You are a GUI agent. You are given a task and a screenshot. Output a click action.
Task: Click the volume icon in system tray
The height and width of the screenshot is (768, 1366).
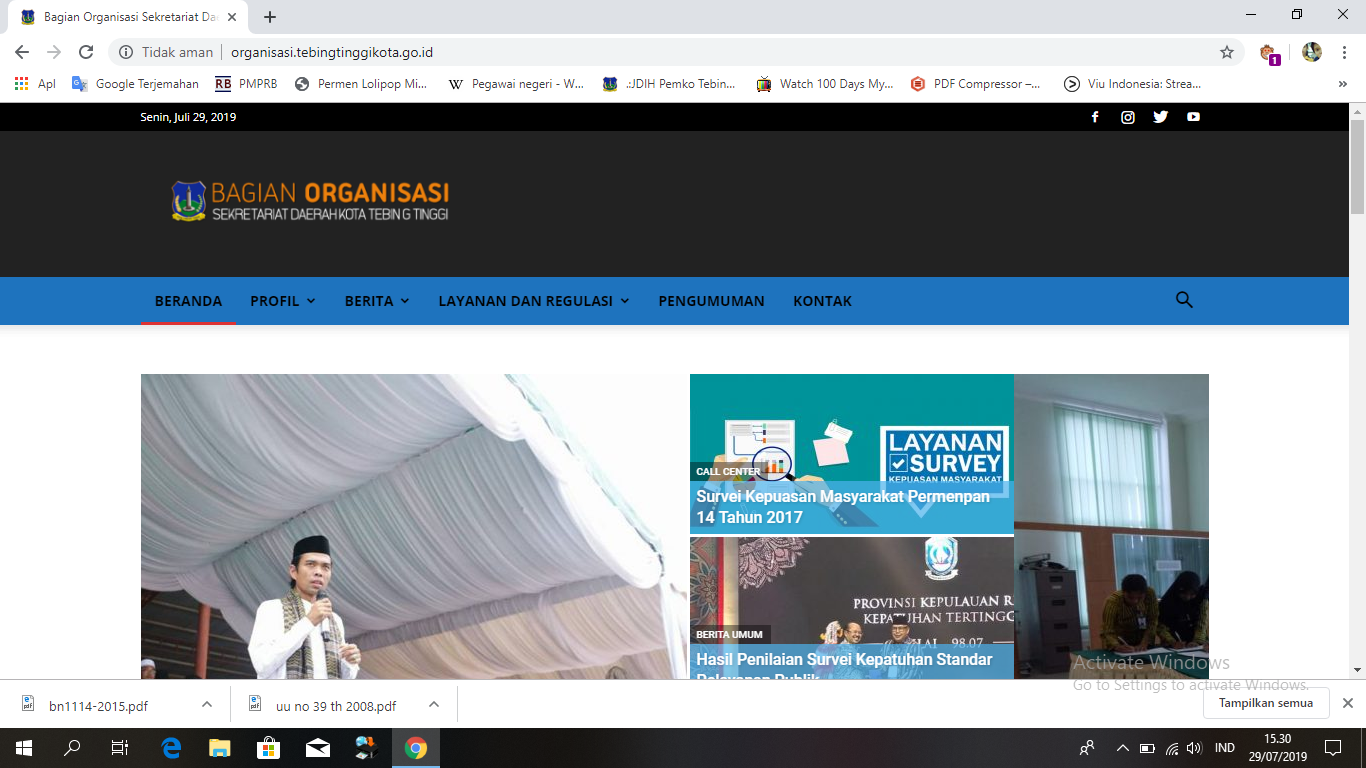pos(1193,748)
